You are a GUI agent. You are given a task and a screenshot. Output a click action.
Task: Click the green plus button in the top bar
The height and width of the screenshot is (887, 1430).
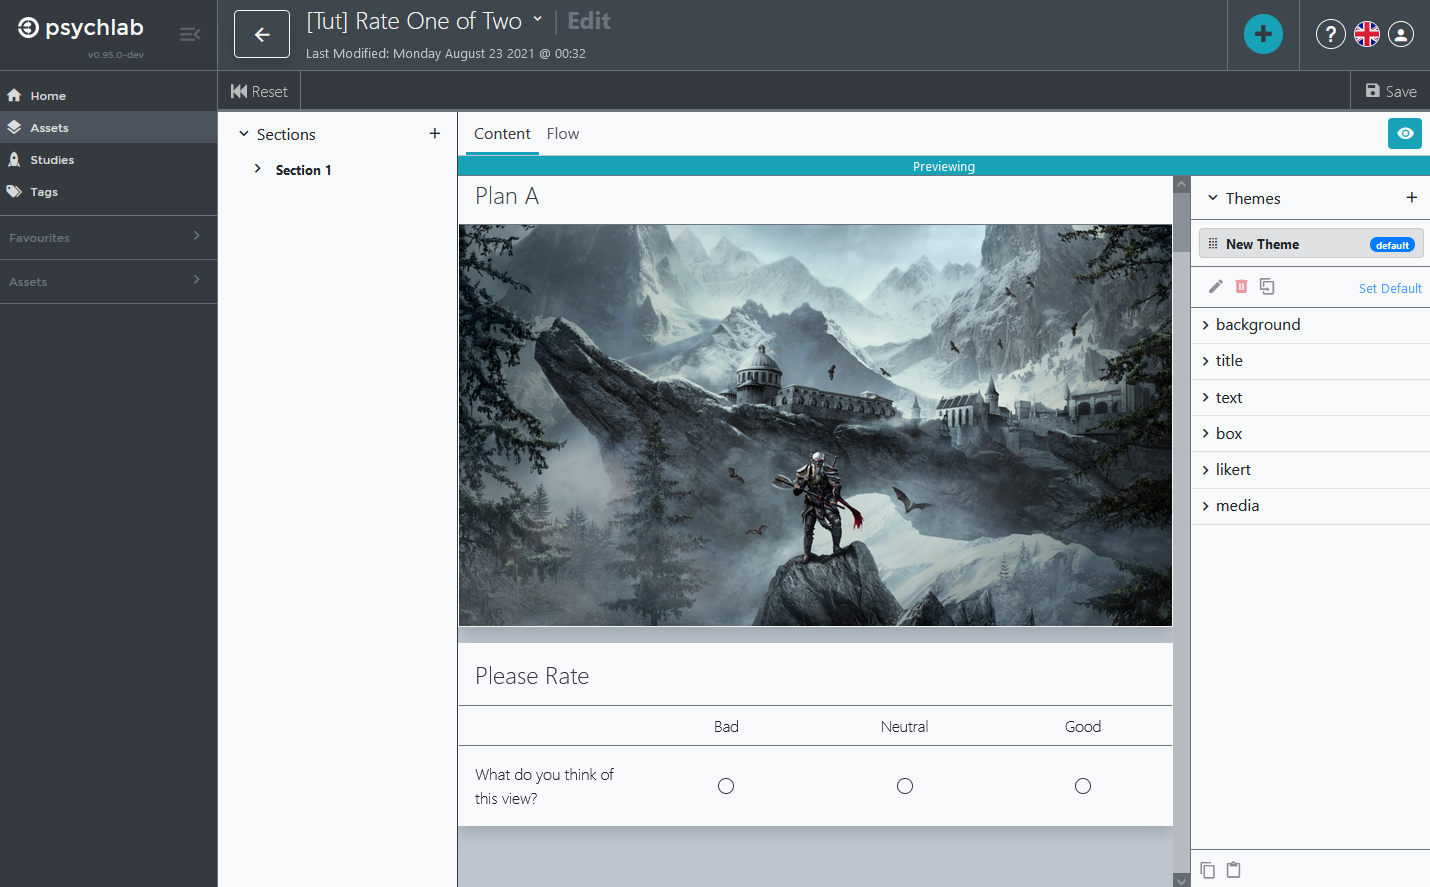click(x=1263, y=33)
